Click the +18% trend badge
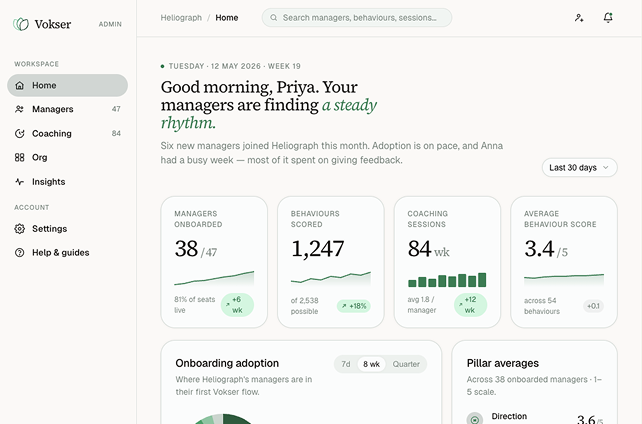Image resolution: width=642 pixels, height=424 pixels. tap(354, 306)
